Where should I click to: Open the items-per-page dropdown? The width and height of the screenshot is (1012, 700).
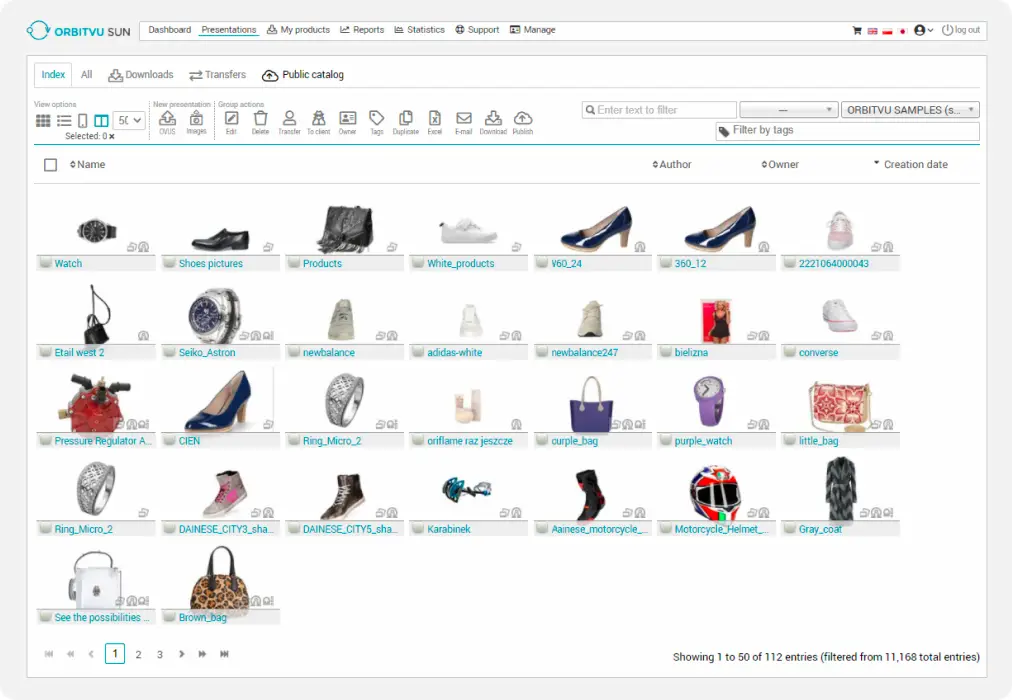(129, 121)
